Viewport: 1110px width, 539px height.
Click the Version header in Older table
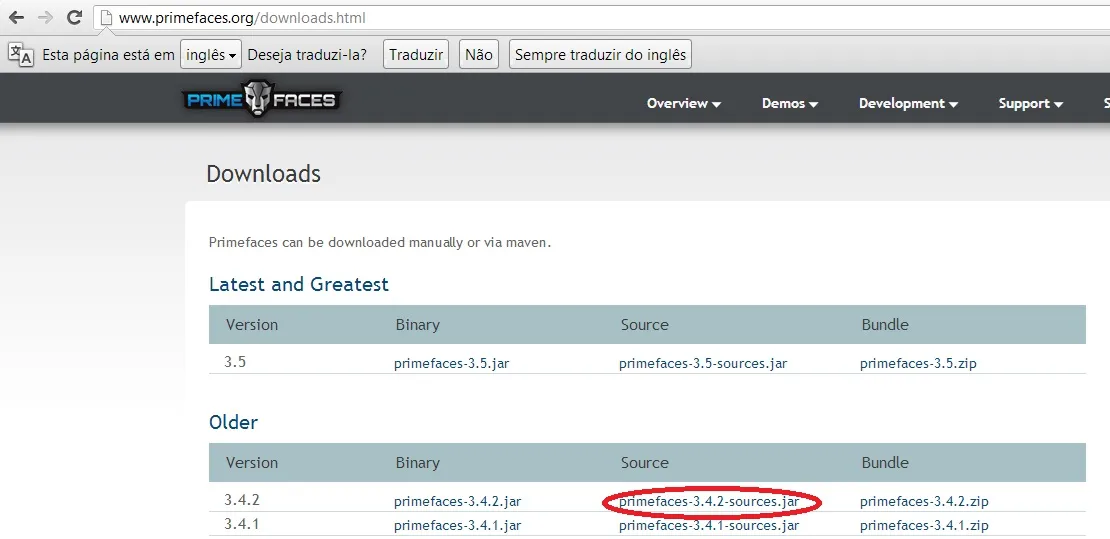pos(252,463)
